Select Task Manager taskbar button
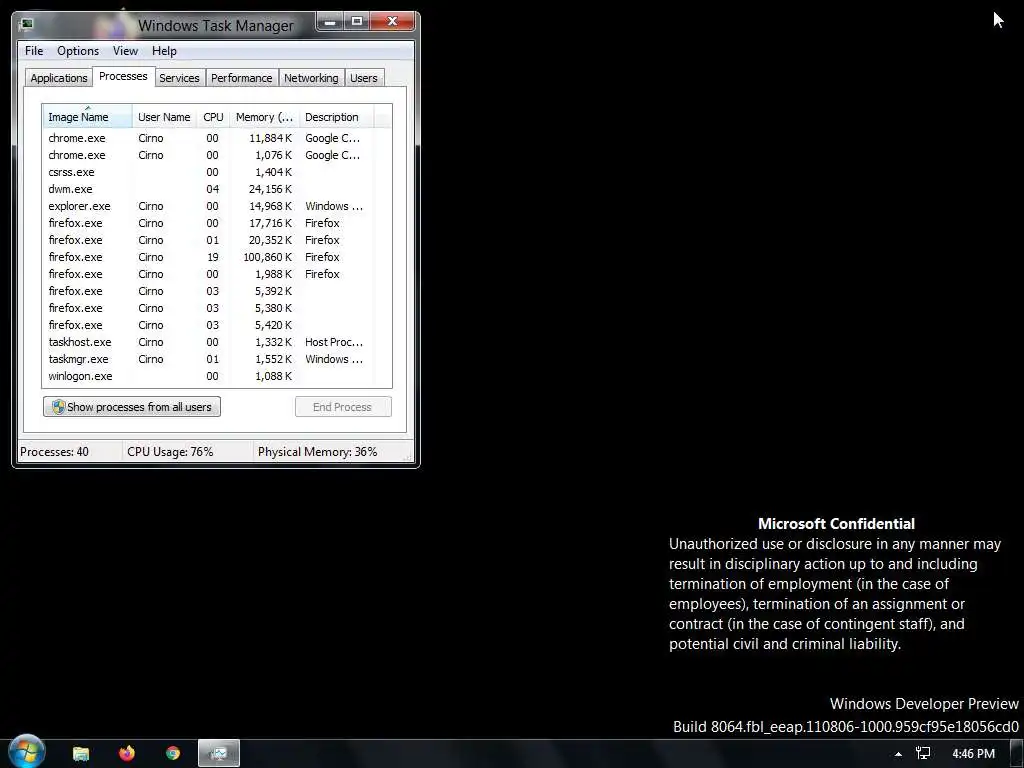1024x768 pixels. 219,754
